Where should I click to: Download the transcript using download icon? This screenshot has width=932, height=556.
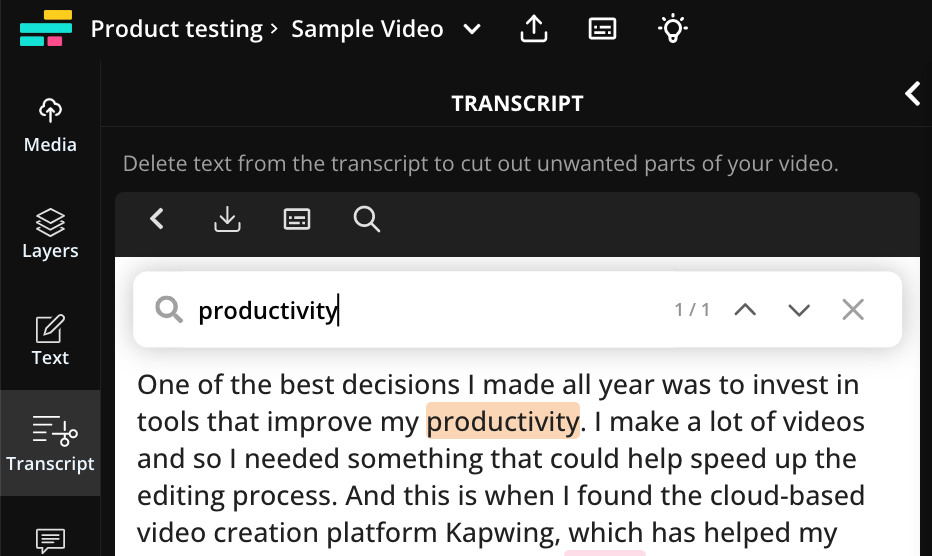pos(228,219)
